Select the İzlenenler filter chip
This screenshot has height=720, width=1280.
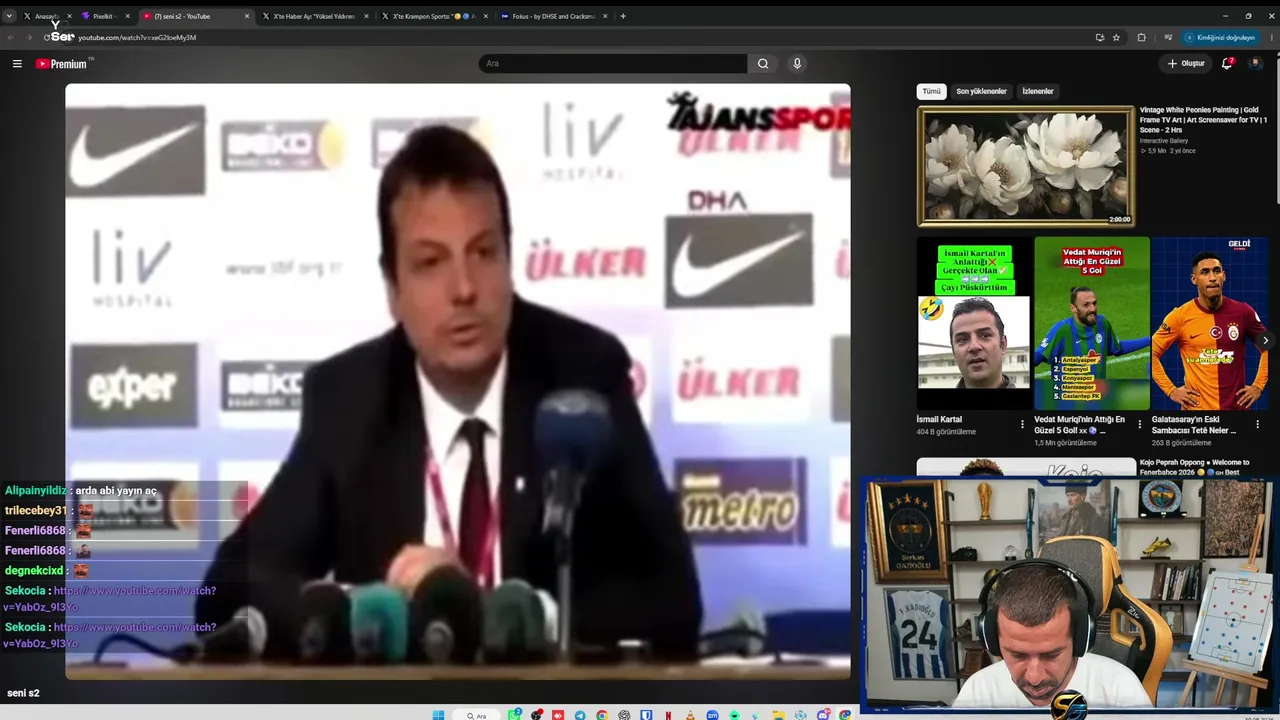click(x=1038, y=91)
